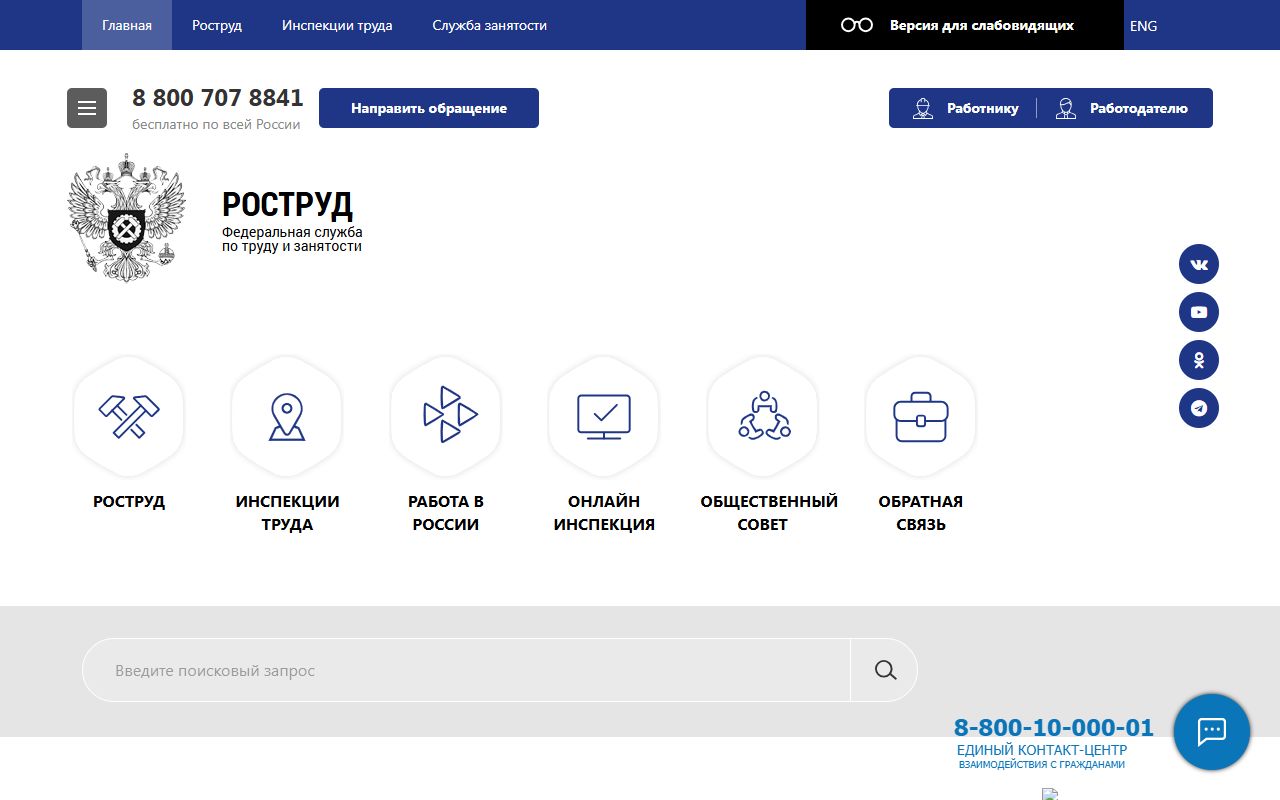
Task: Open the chat bubble widget
Action: click(1212, 732)
